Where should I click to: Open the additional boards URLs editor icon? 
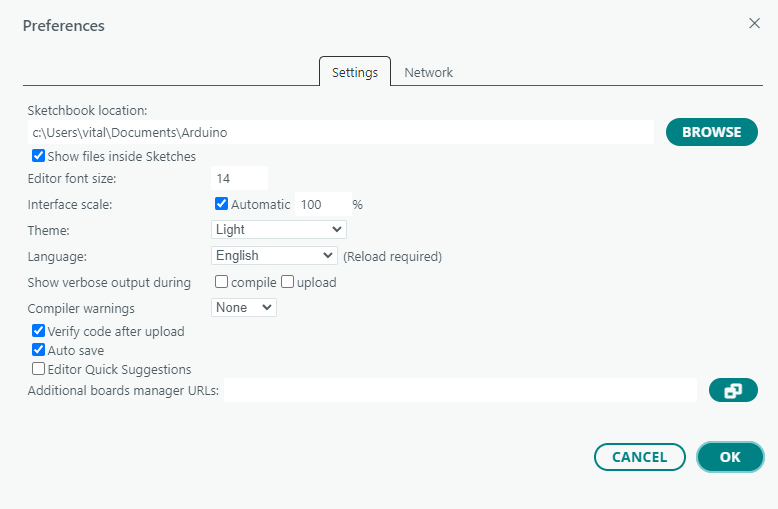(x=732, y=391)
